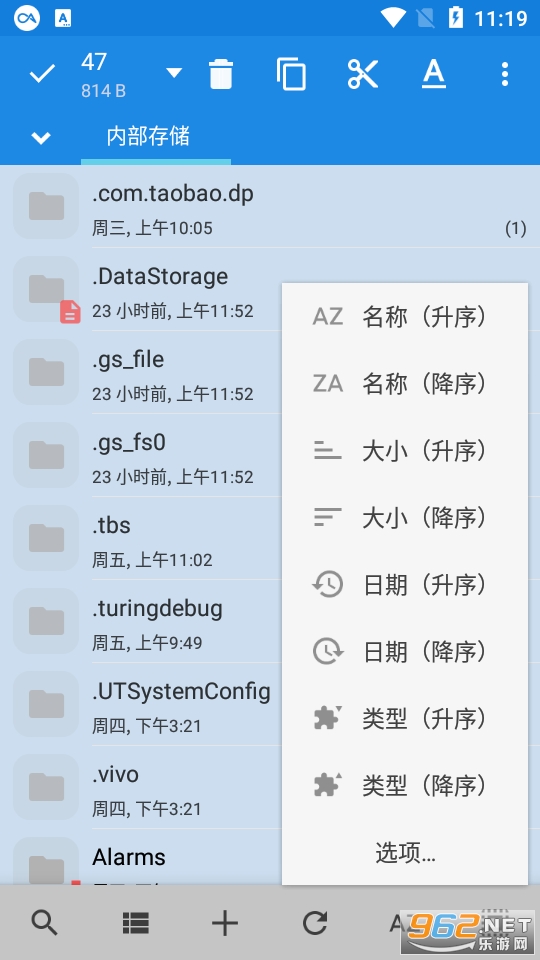This screenshot has width=540, height=960.
Task: Sort by 日期 (升序)
Action: [x=405, y=585]
